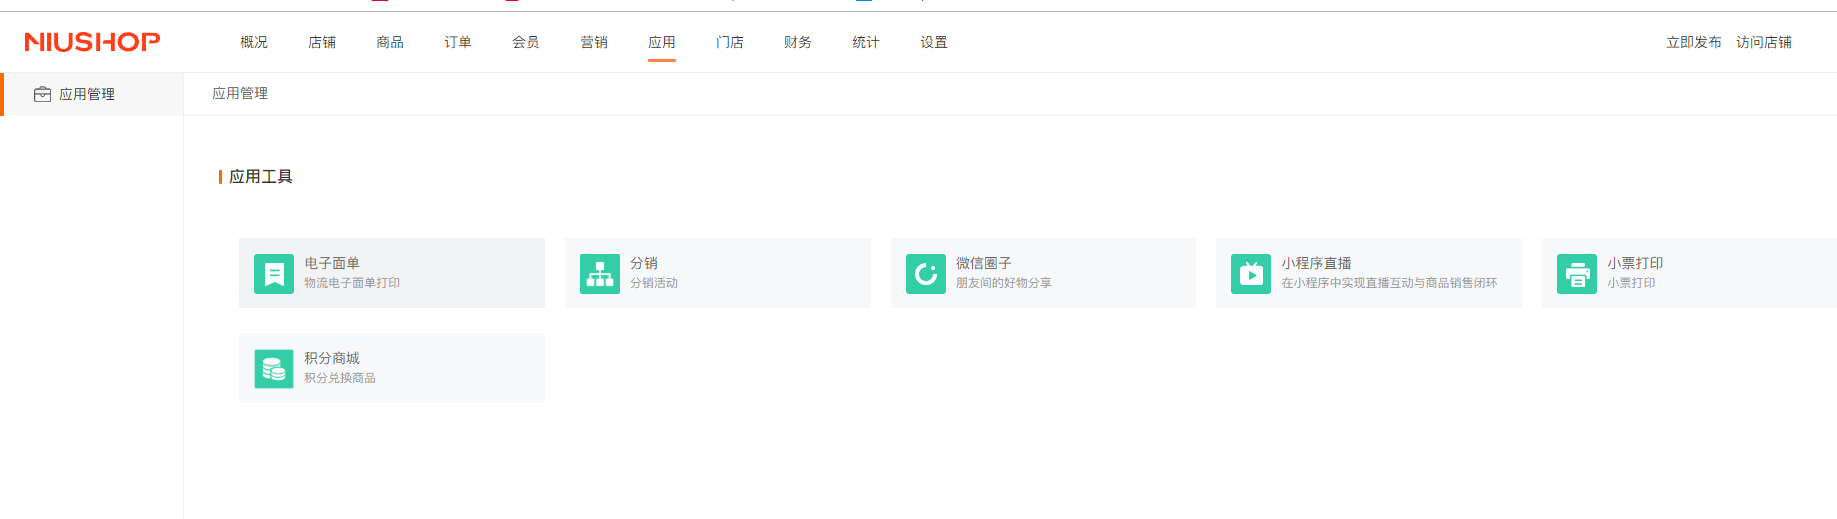1837x519 pixels.
Task: Open the 小程序直播 app title
Action: [1317, 263]
